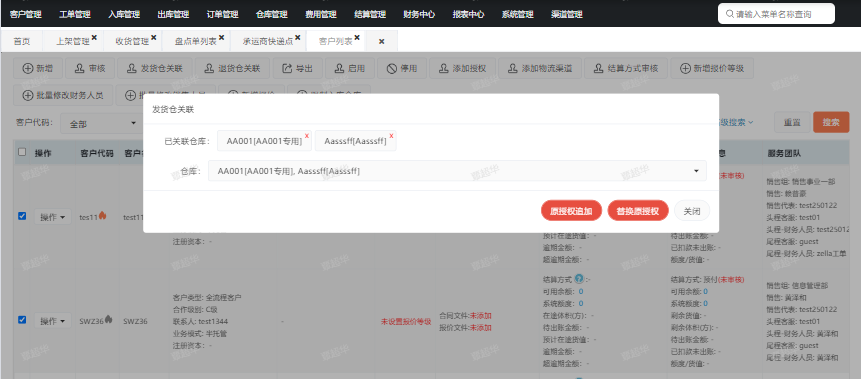
Task: Click the 未设置报价等级 link in SWZ36 row
Action: pyautogui.click(x=406, y=321)
